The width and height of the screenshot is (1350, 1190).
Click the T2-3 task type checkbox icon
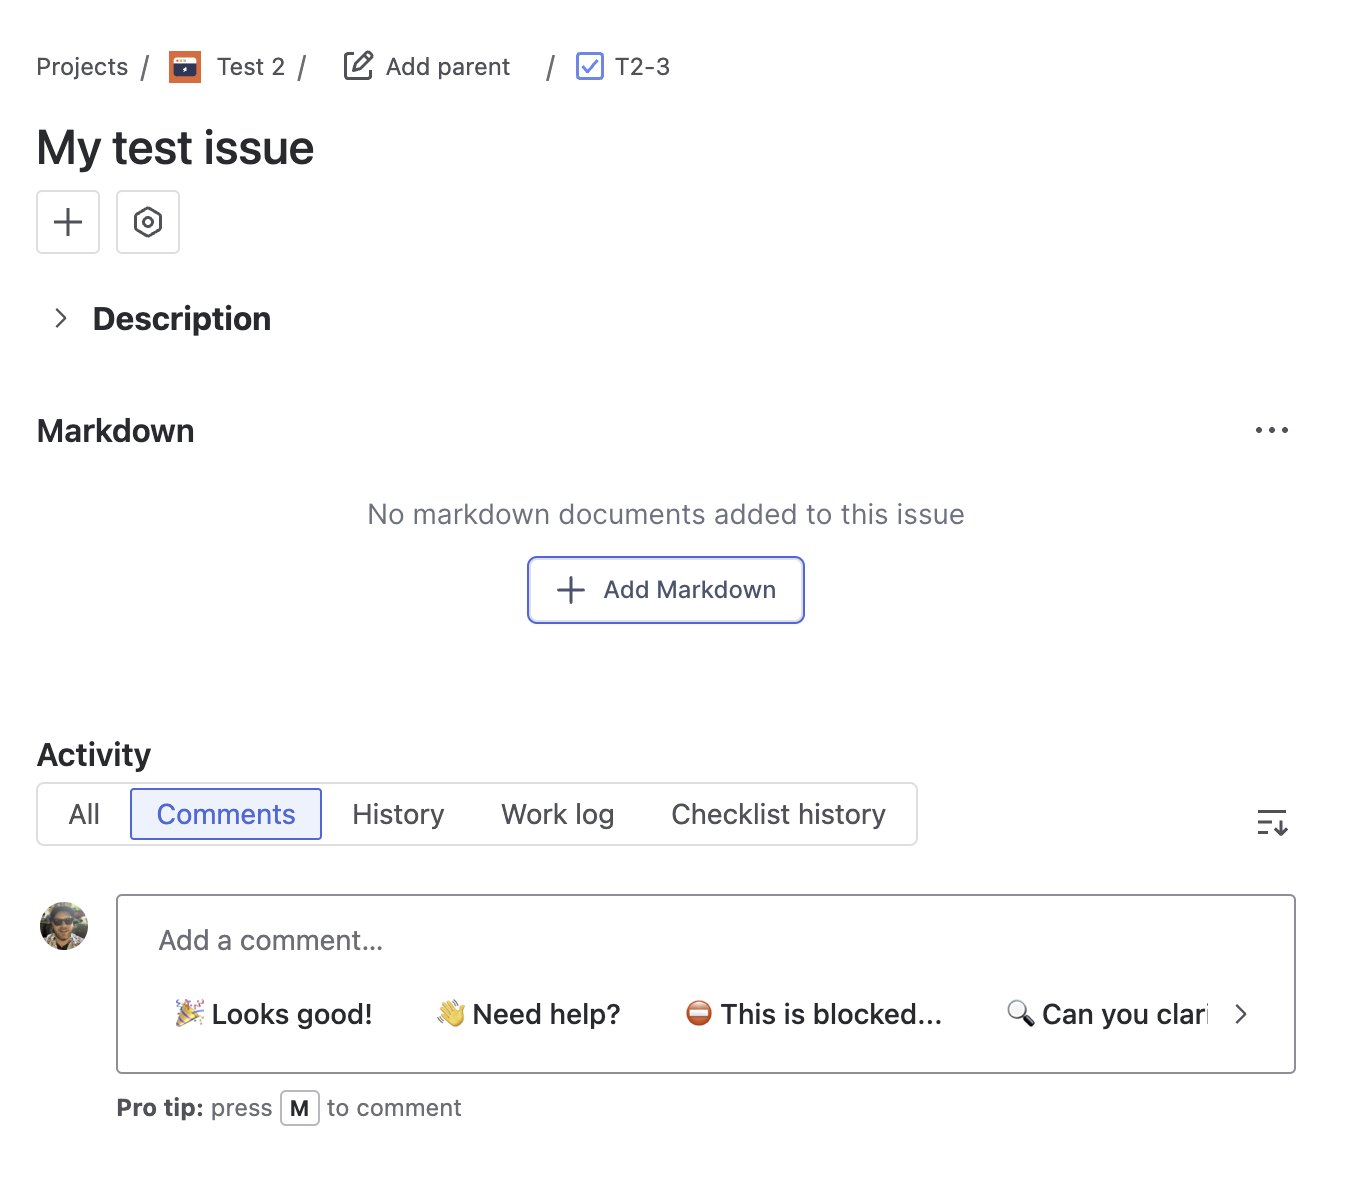click(x=590, y=67)
